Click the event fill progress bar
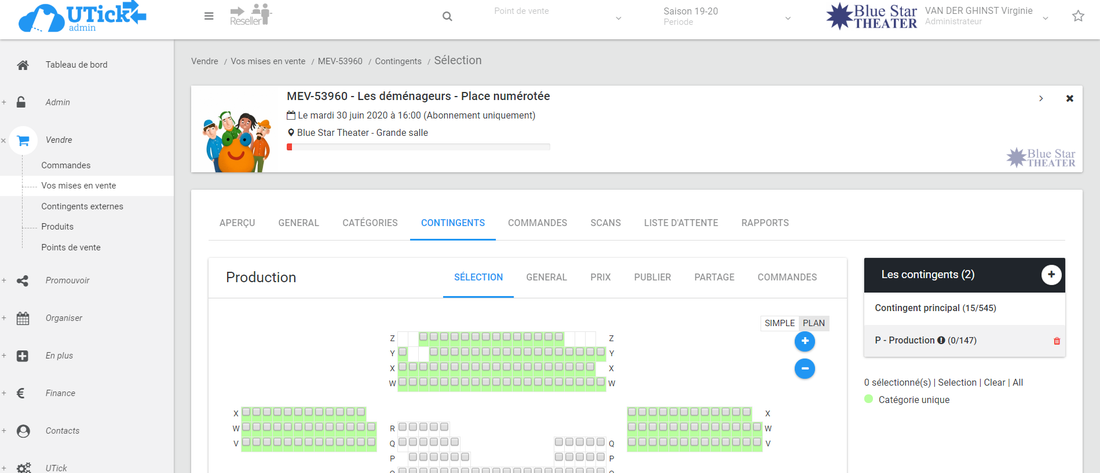1100x473 pixels. click(418, 147)
